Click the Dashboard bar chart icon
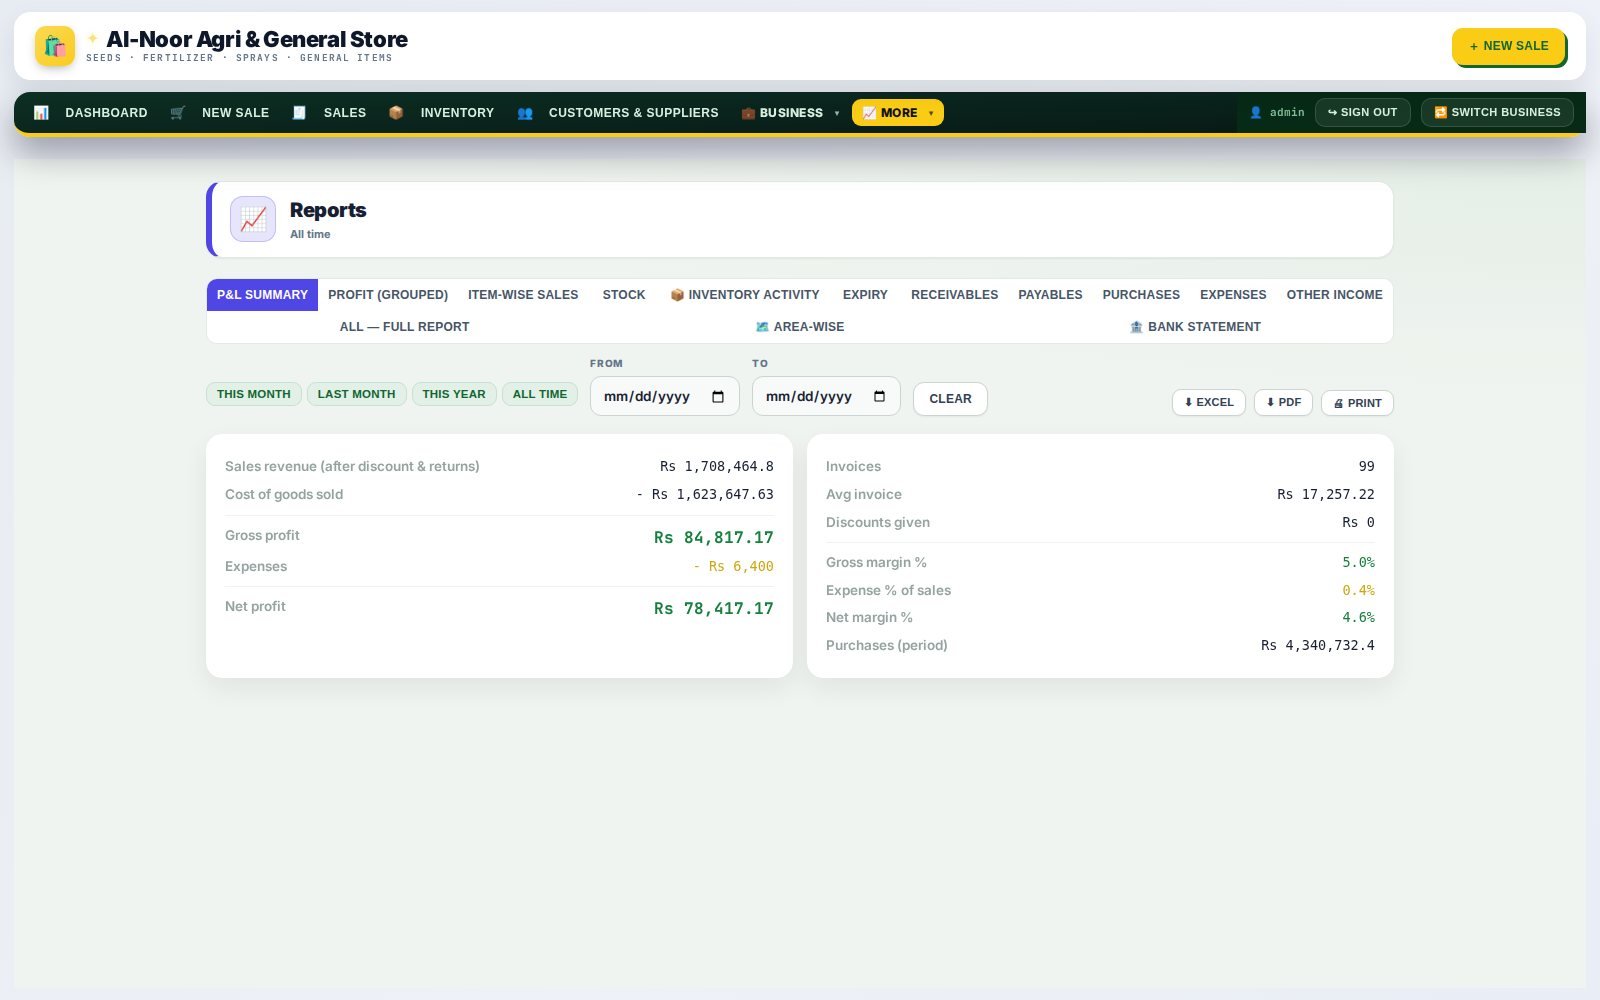 (41, 113)
